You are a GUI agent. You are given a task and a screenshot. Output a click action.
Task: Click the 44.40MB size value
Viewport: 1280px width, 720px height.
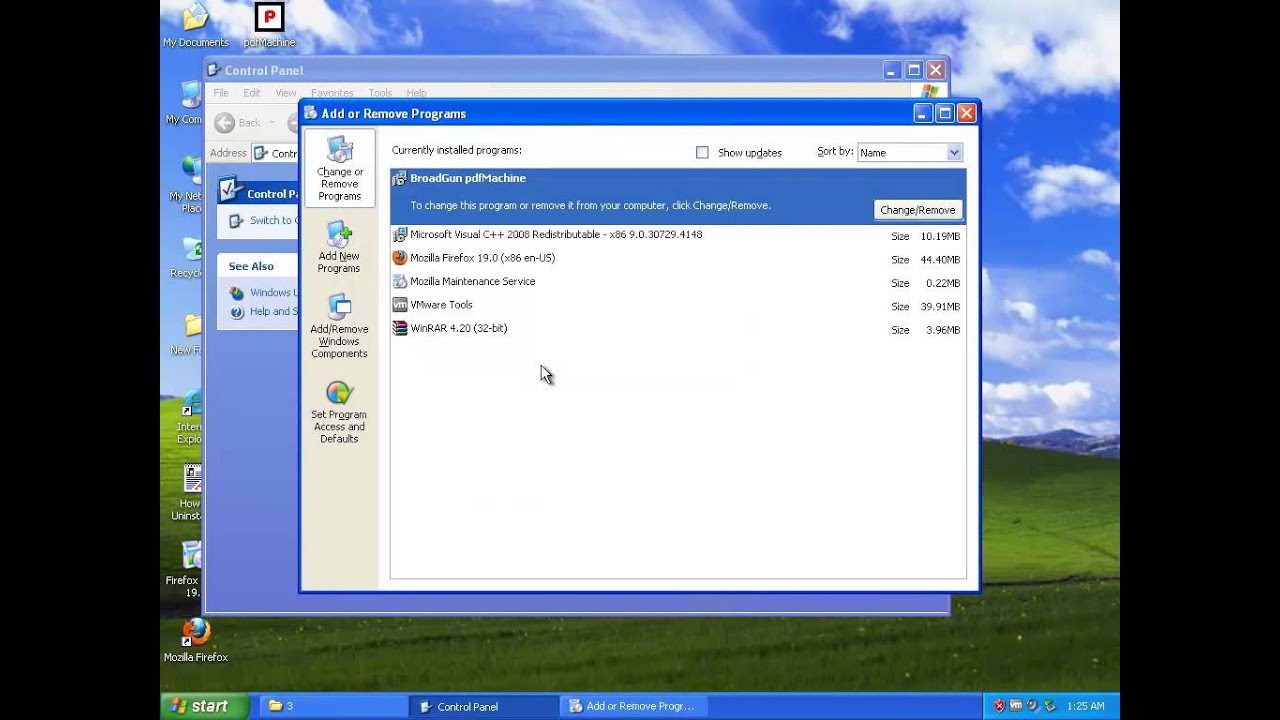tap(940, 260)
